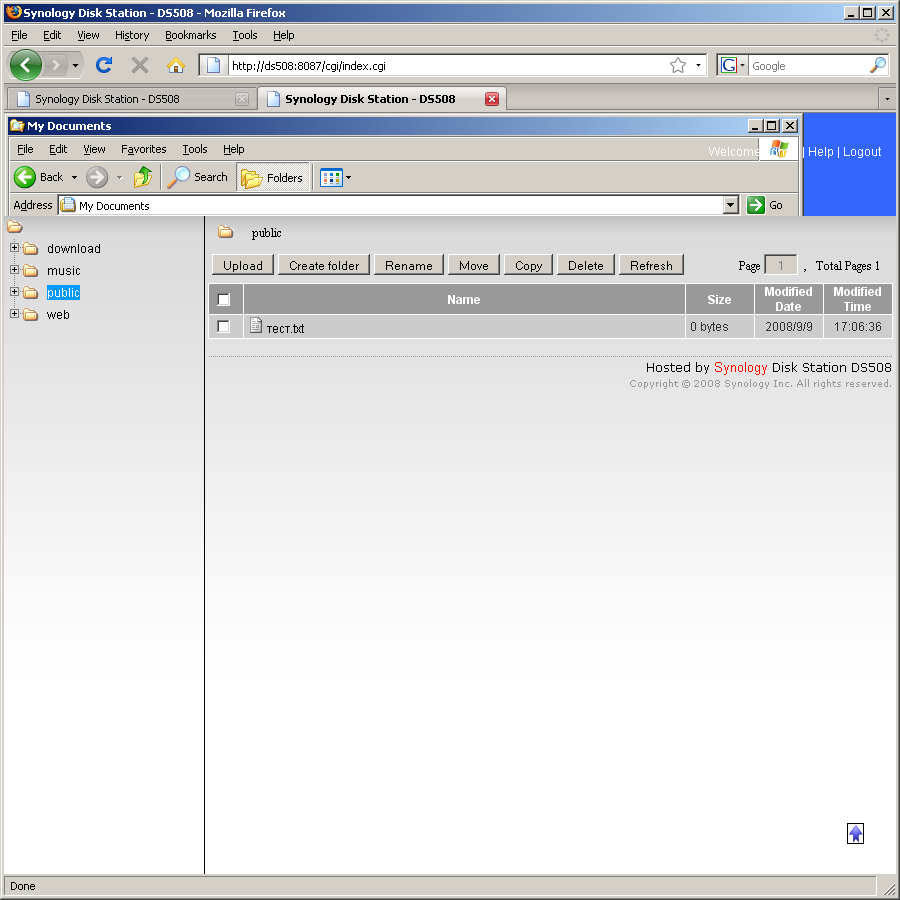Close the active Synology Disk Station tab
This screenshot has width=900, height=900.
(492, 99)
